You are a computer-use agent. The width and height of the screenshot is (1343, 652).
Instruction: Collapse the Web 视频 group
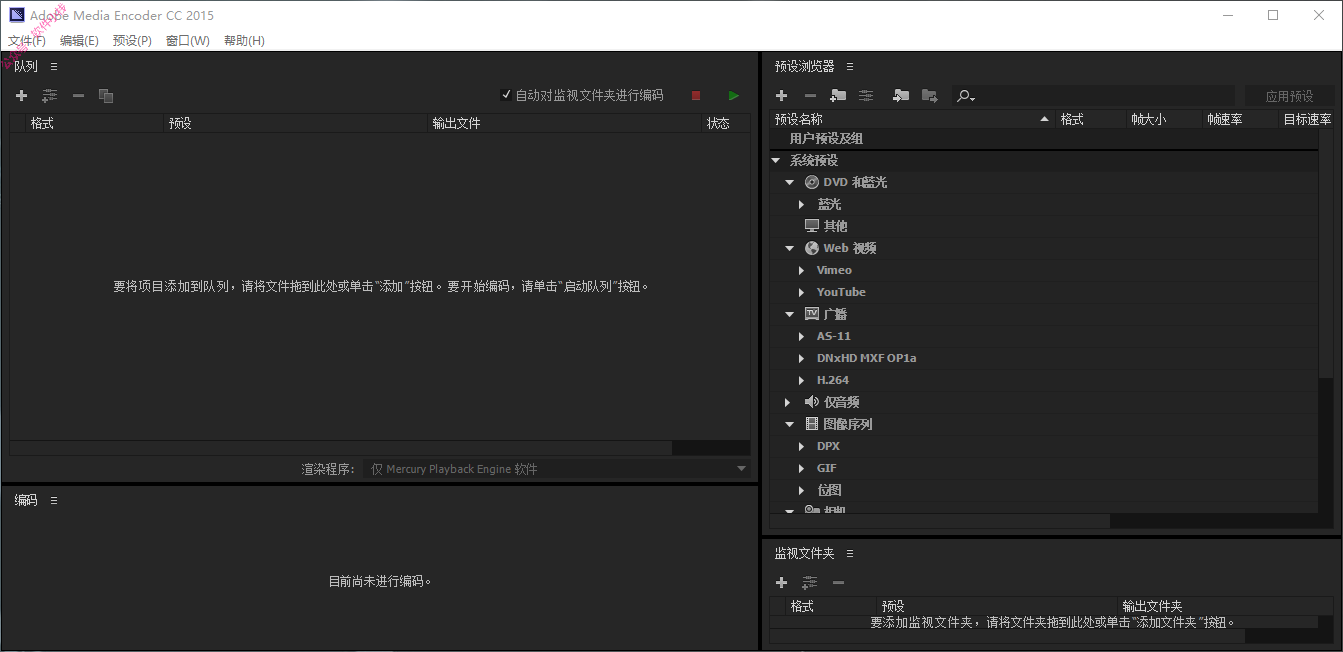coord(790,249)
